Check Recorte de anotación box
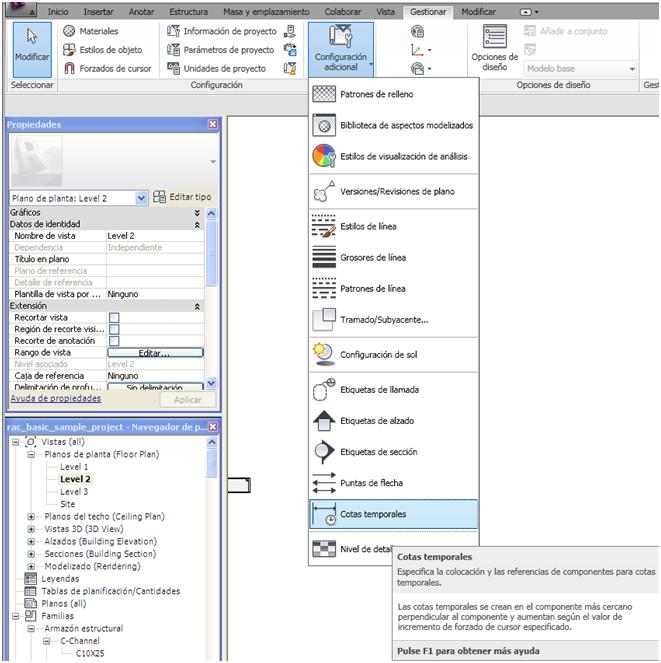The image size is (661, 663). click(114, 341)
